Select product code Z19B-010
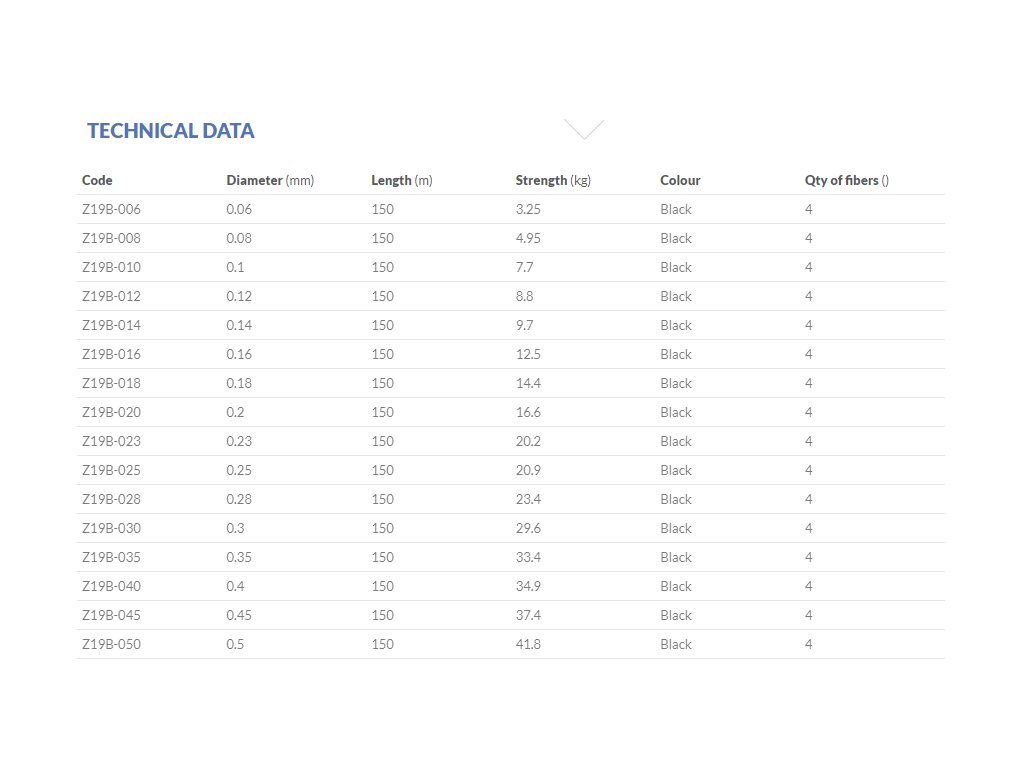This screenshot has width=1024, height=768. coord(111,268)
